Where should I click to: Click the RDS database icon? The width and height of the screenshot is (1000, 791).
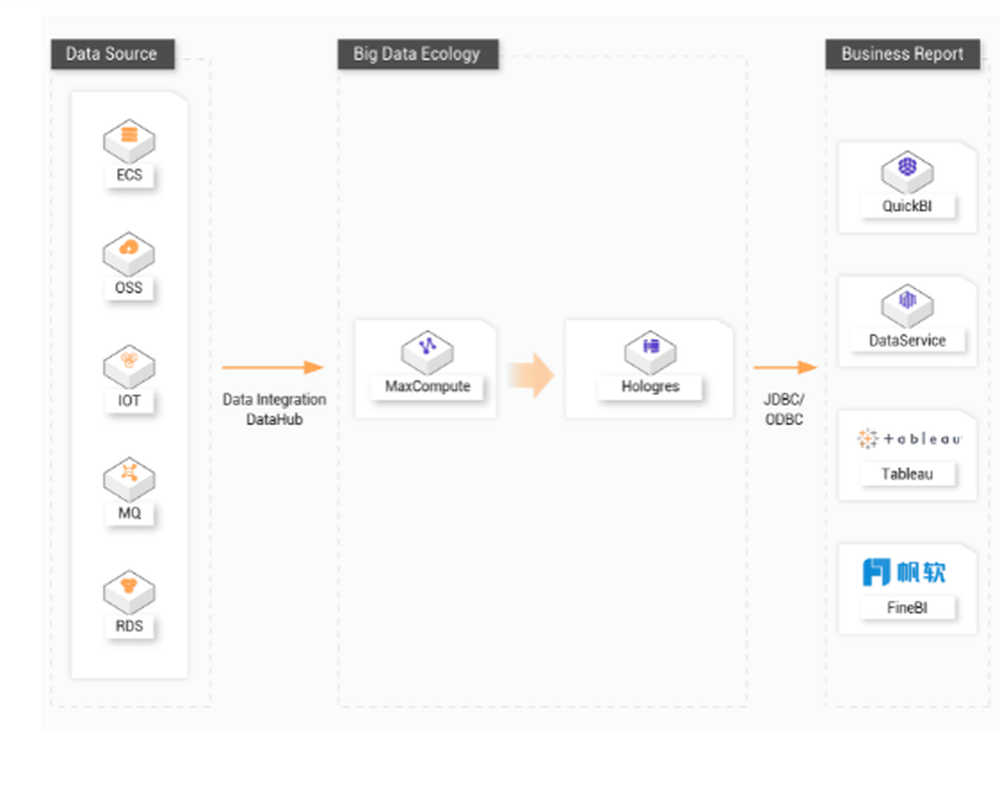129,589
